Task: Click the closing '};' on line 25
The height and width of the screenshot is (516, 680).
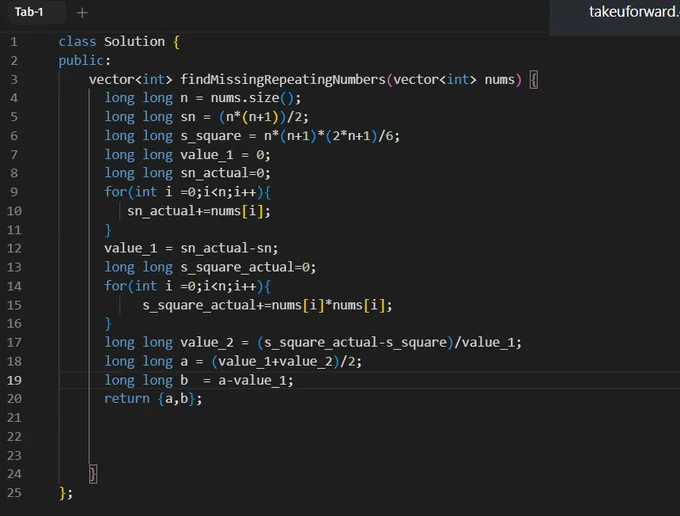Action: pos(66,493)
